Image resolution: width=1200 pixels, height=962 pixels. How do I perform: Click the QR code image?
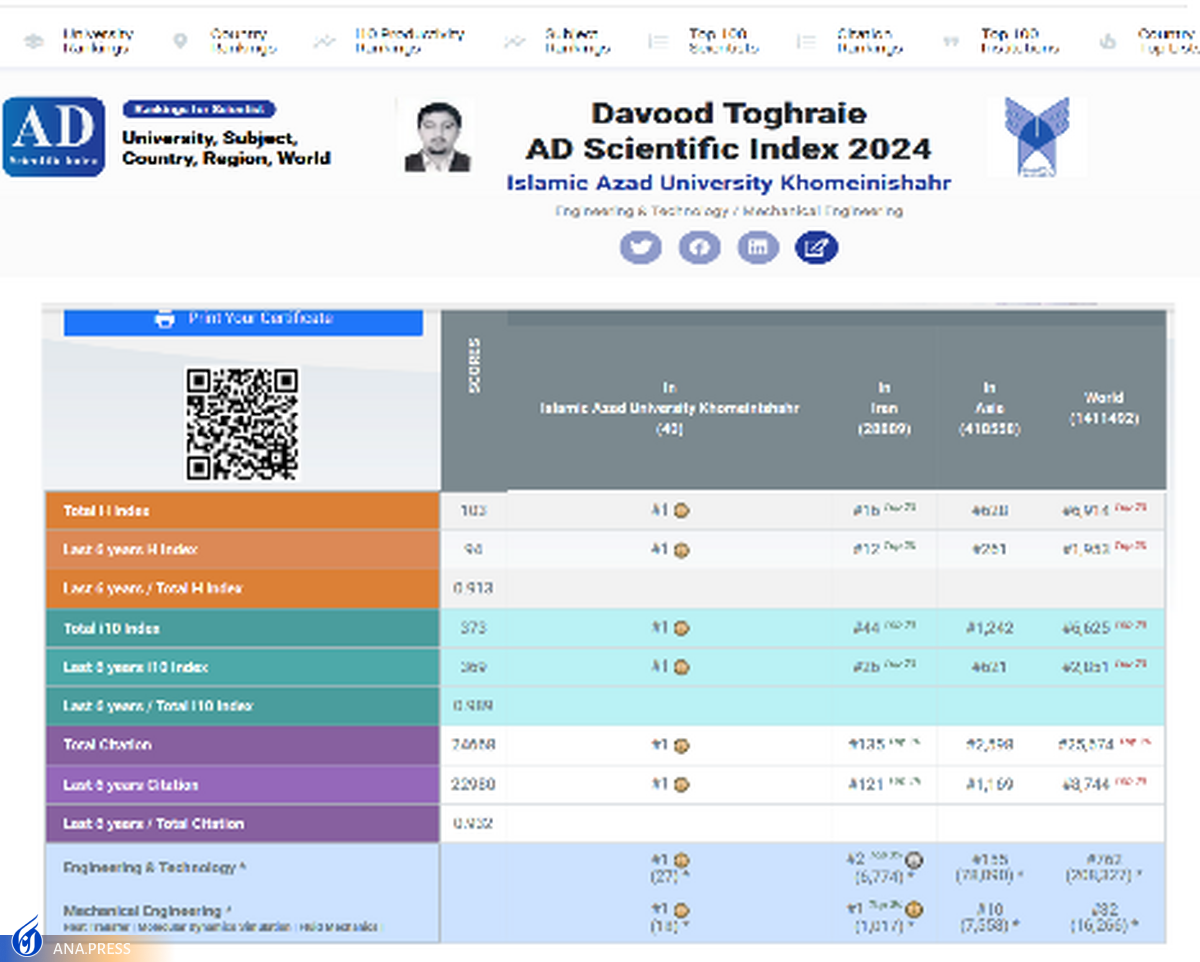click(242, 424)
